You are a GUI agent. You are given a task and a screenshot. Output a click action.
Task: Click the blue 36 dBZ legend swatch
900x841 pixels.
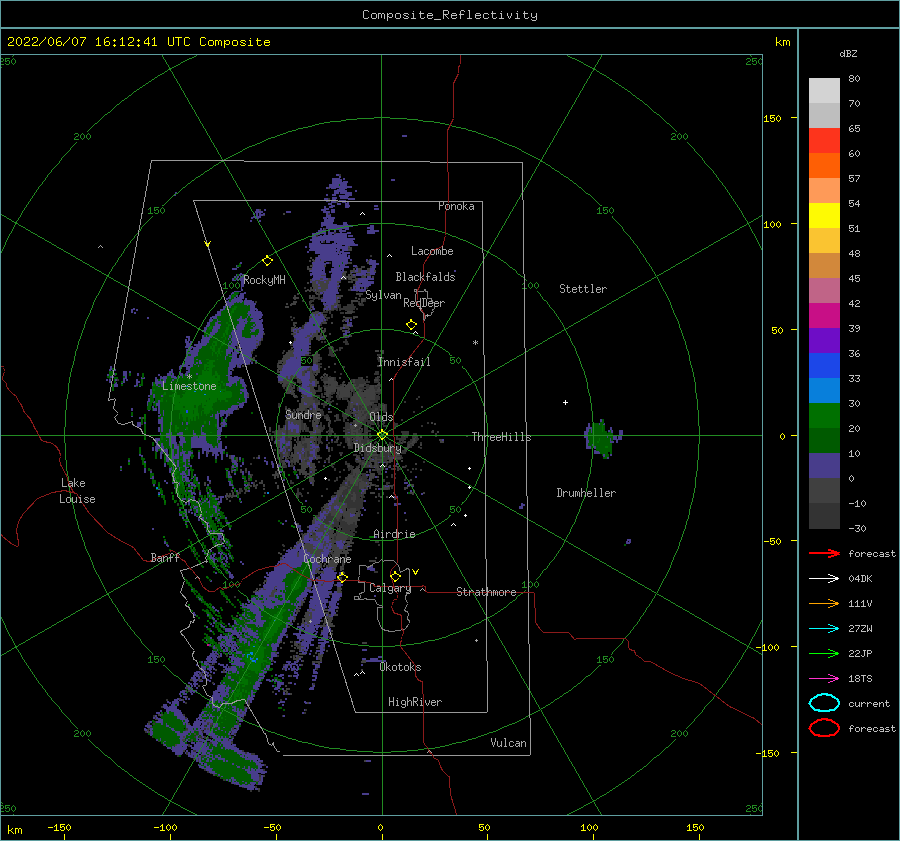click(x=824, y=365)
